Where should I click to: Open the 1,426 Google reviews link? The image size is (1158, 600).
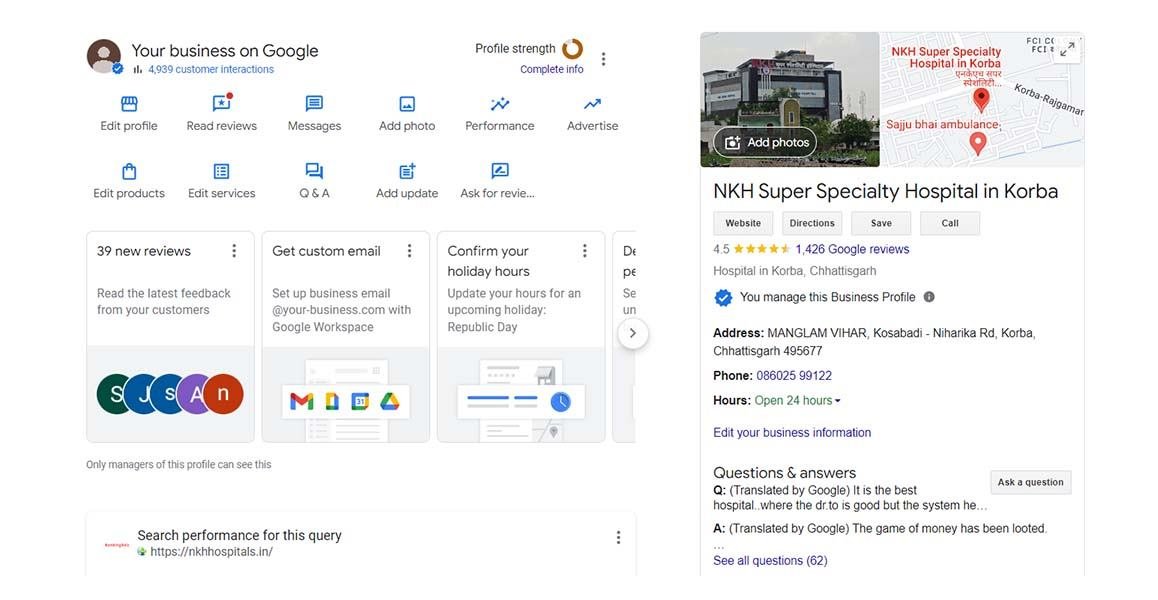[x=852, y=249]
